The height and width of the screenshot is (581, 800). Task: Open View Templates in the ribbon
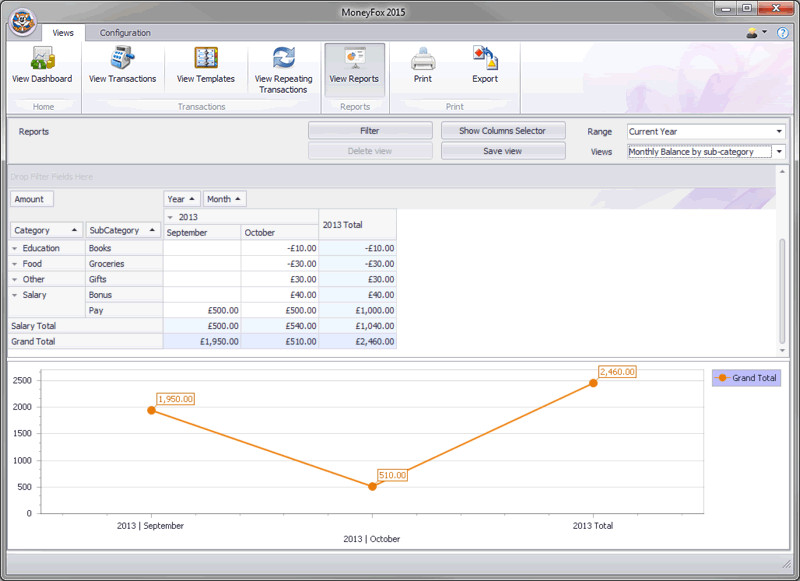(x=206, y=58)
